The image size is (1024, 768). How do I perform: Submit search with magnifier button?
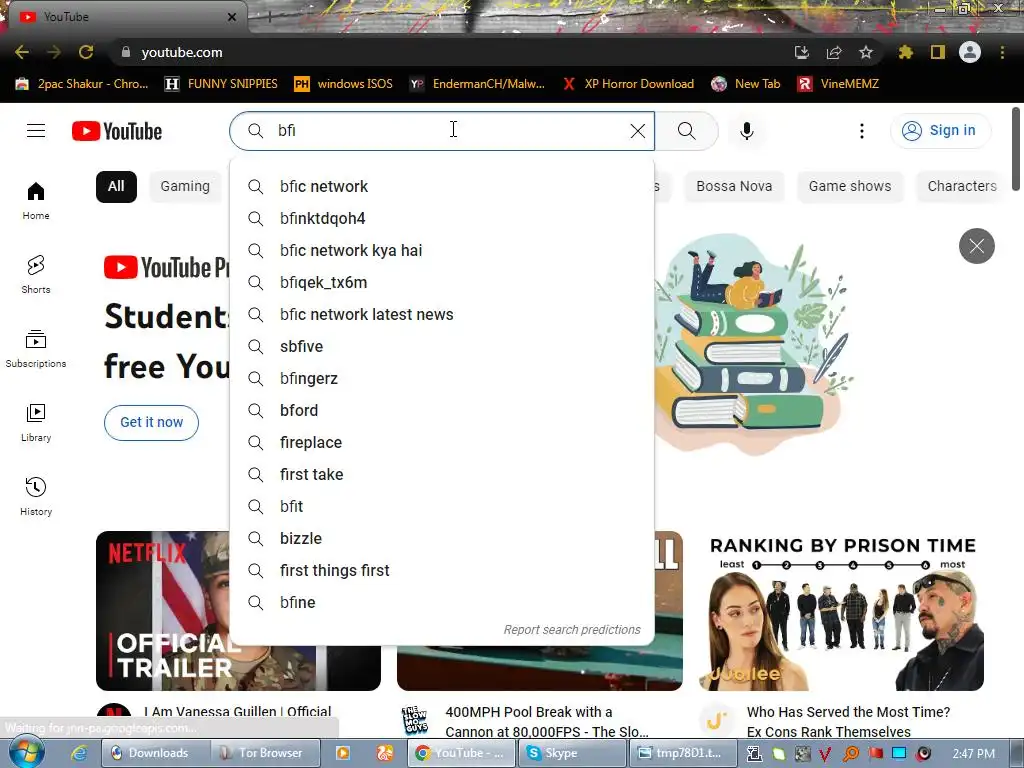click(686, 131)
